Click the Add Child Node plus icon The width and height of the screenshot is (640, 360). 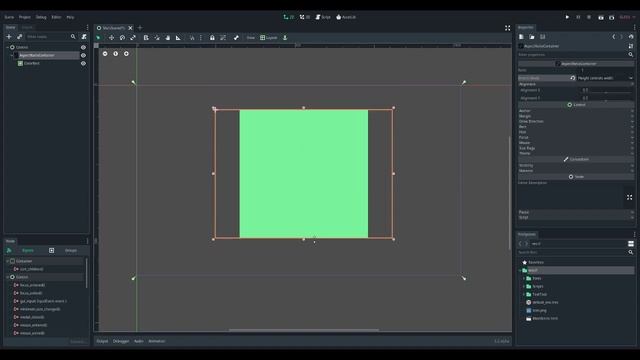9,37
